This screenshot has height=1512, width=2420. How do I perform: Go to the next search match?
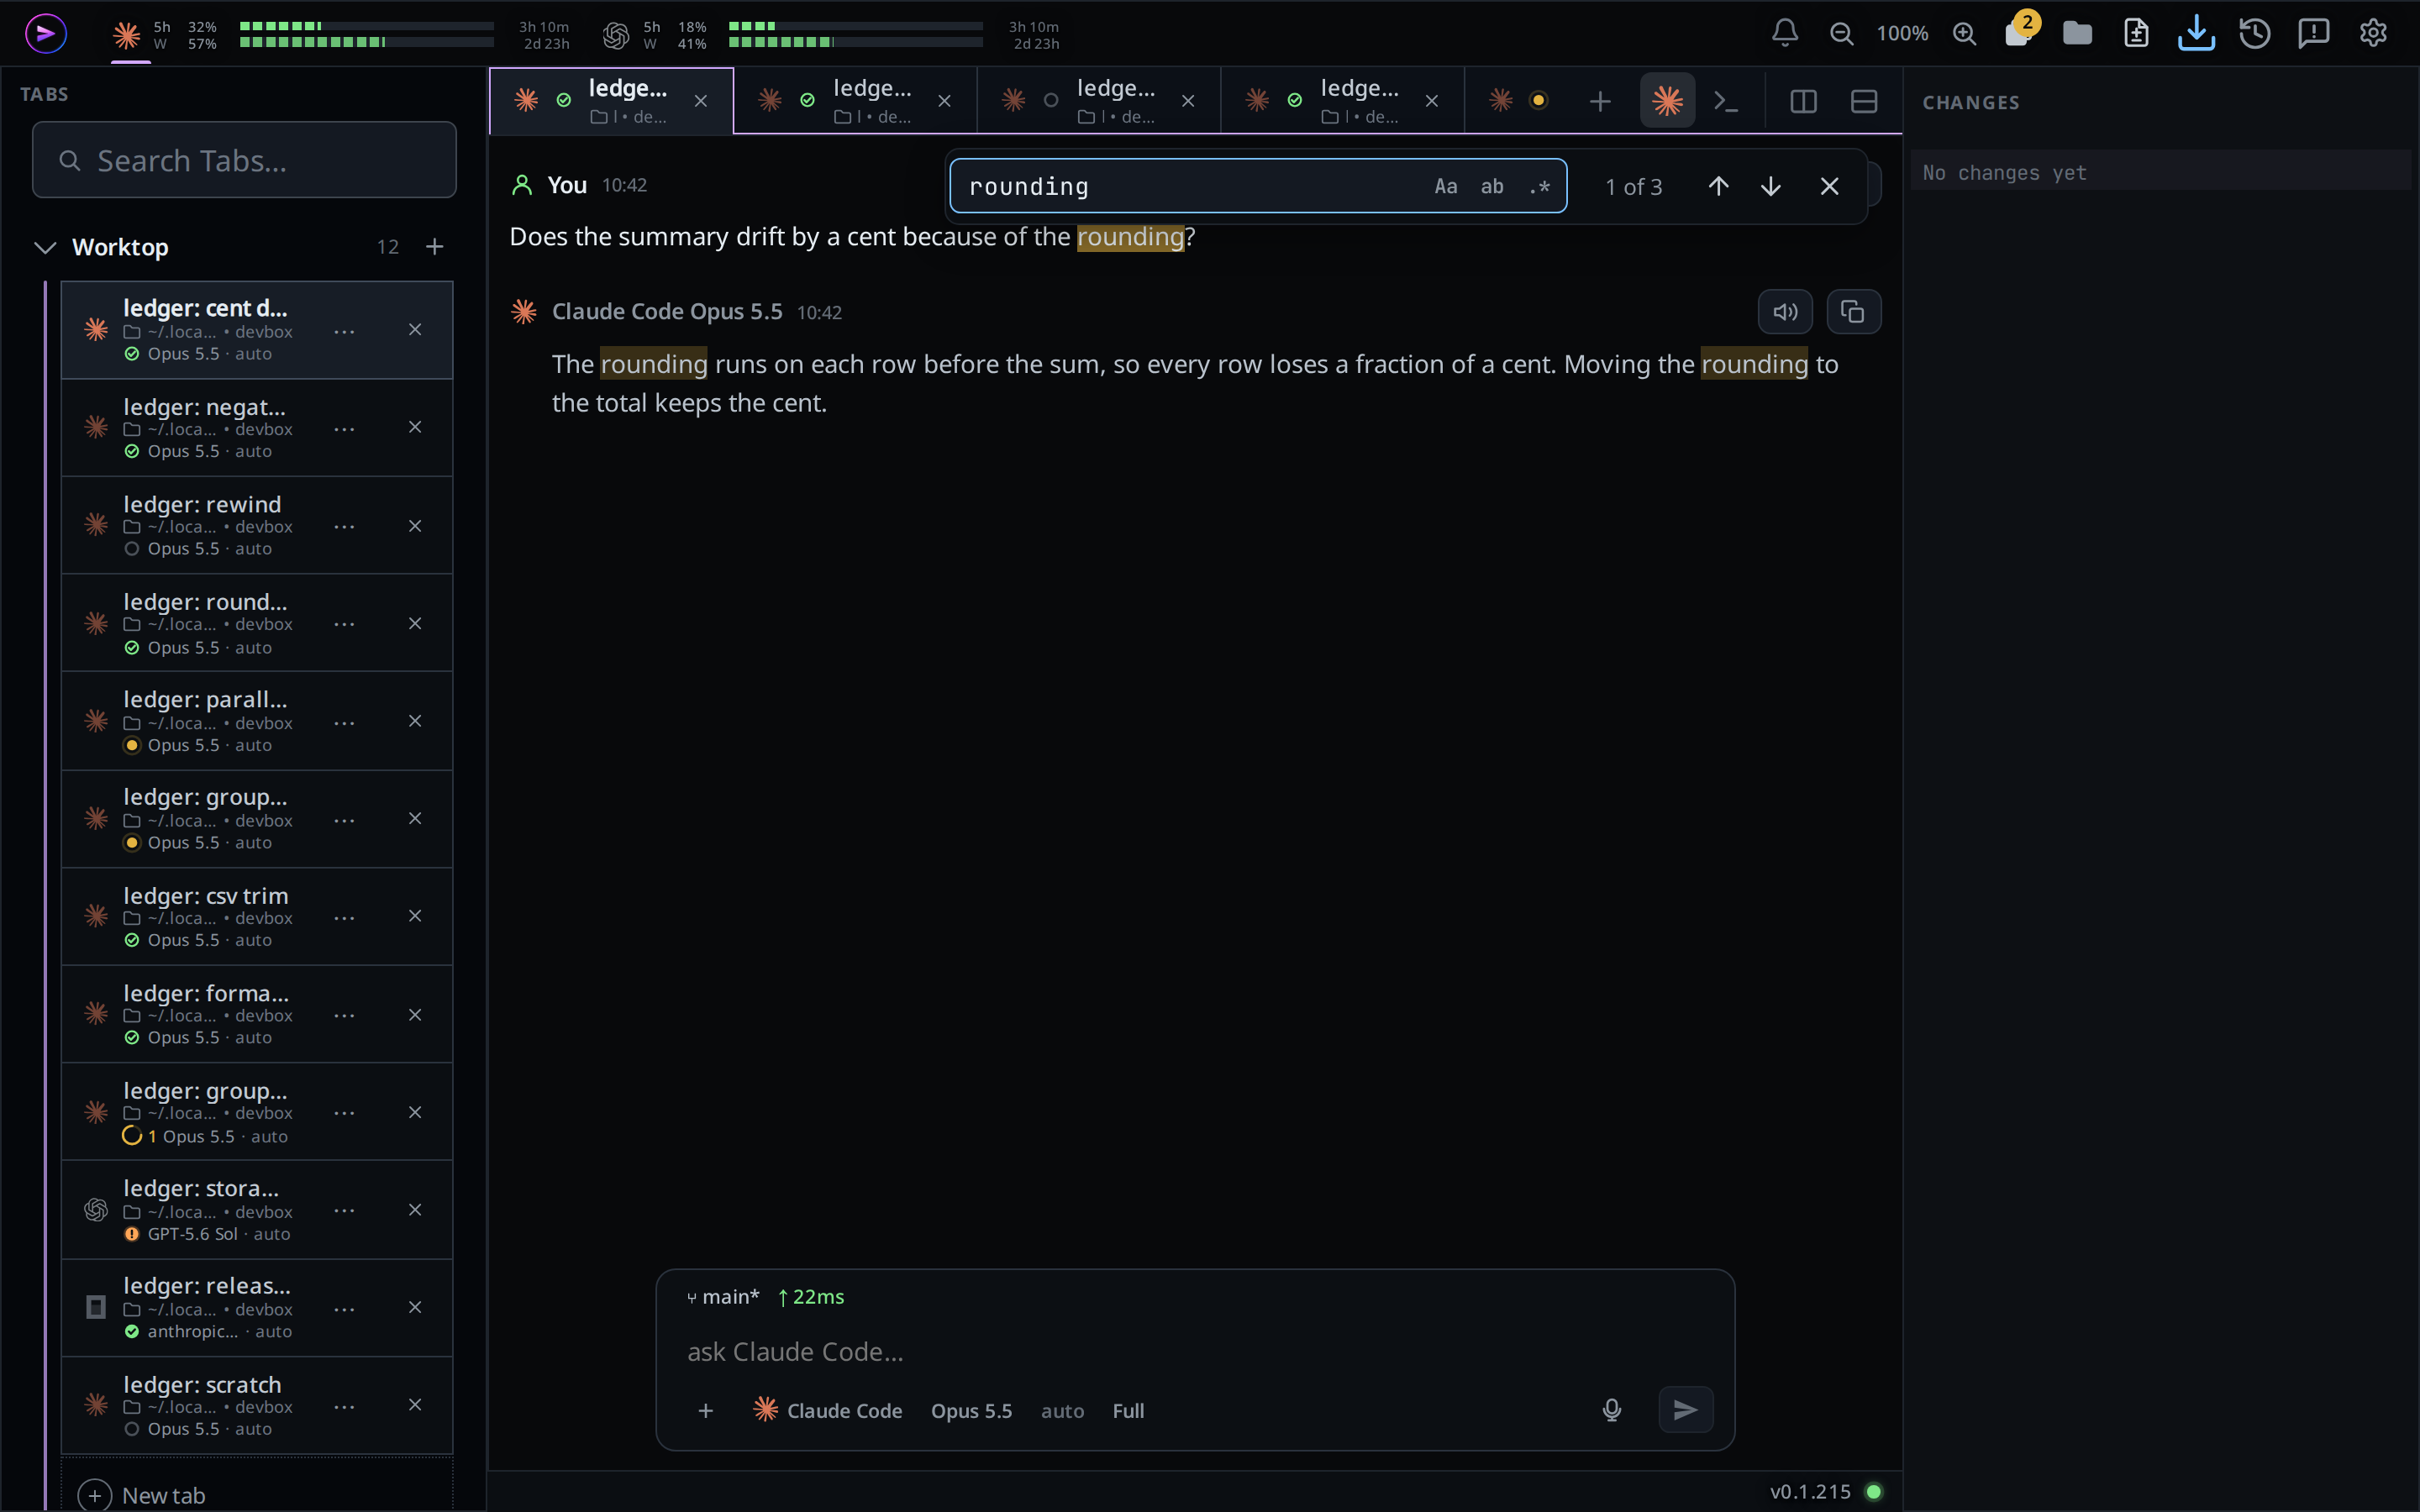(1771, 186)
